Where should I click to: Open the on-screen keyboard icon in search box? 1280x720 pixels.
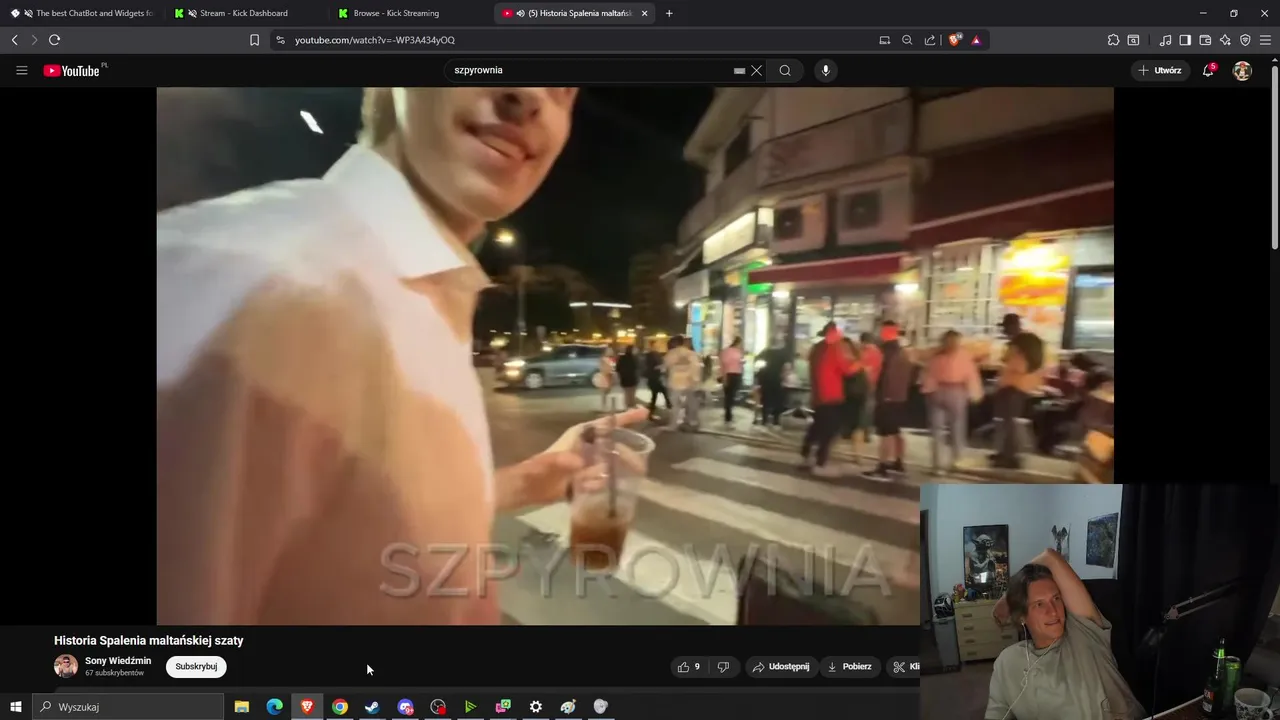point(740,71)
